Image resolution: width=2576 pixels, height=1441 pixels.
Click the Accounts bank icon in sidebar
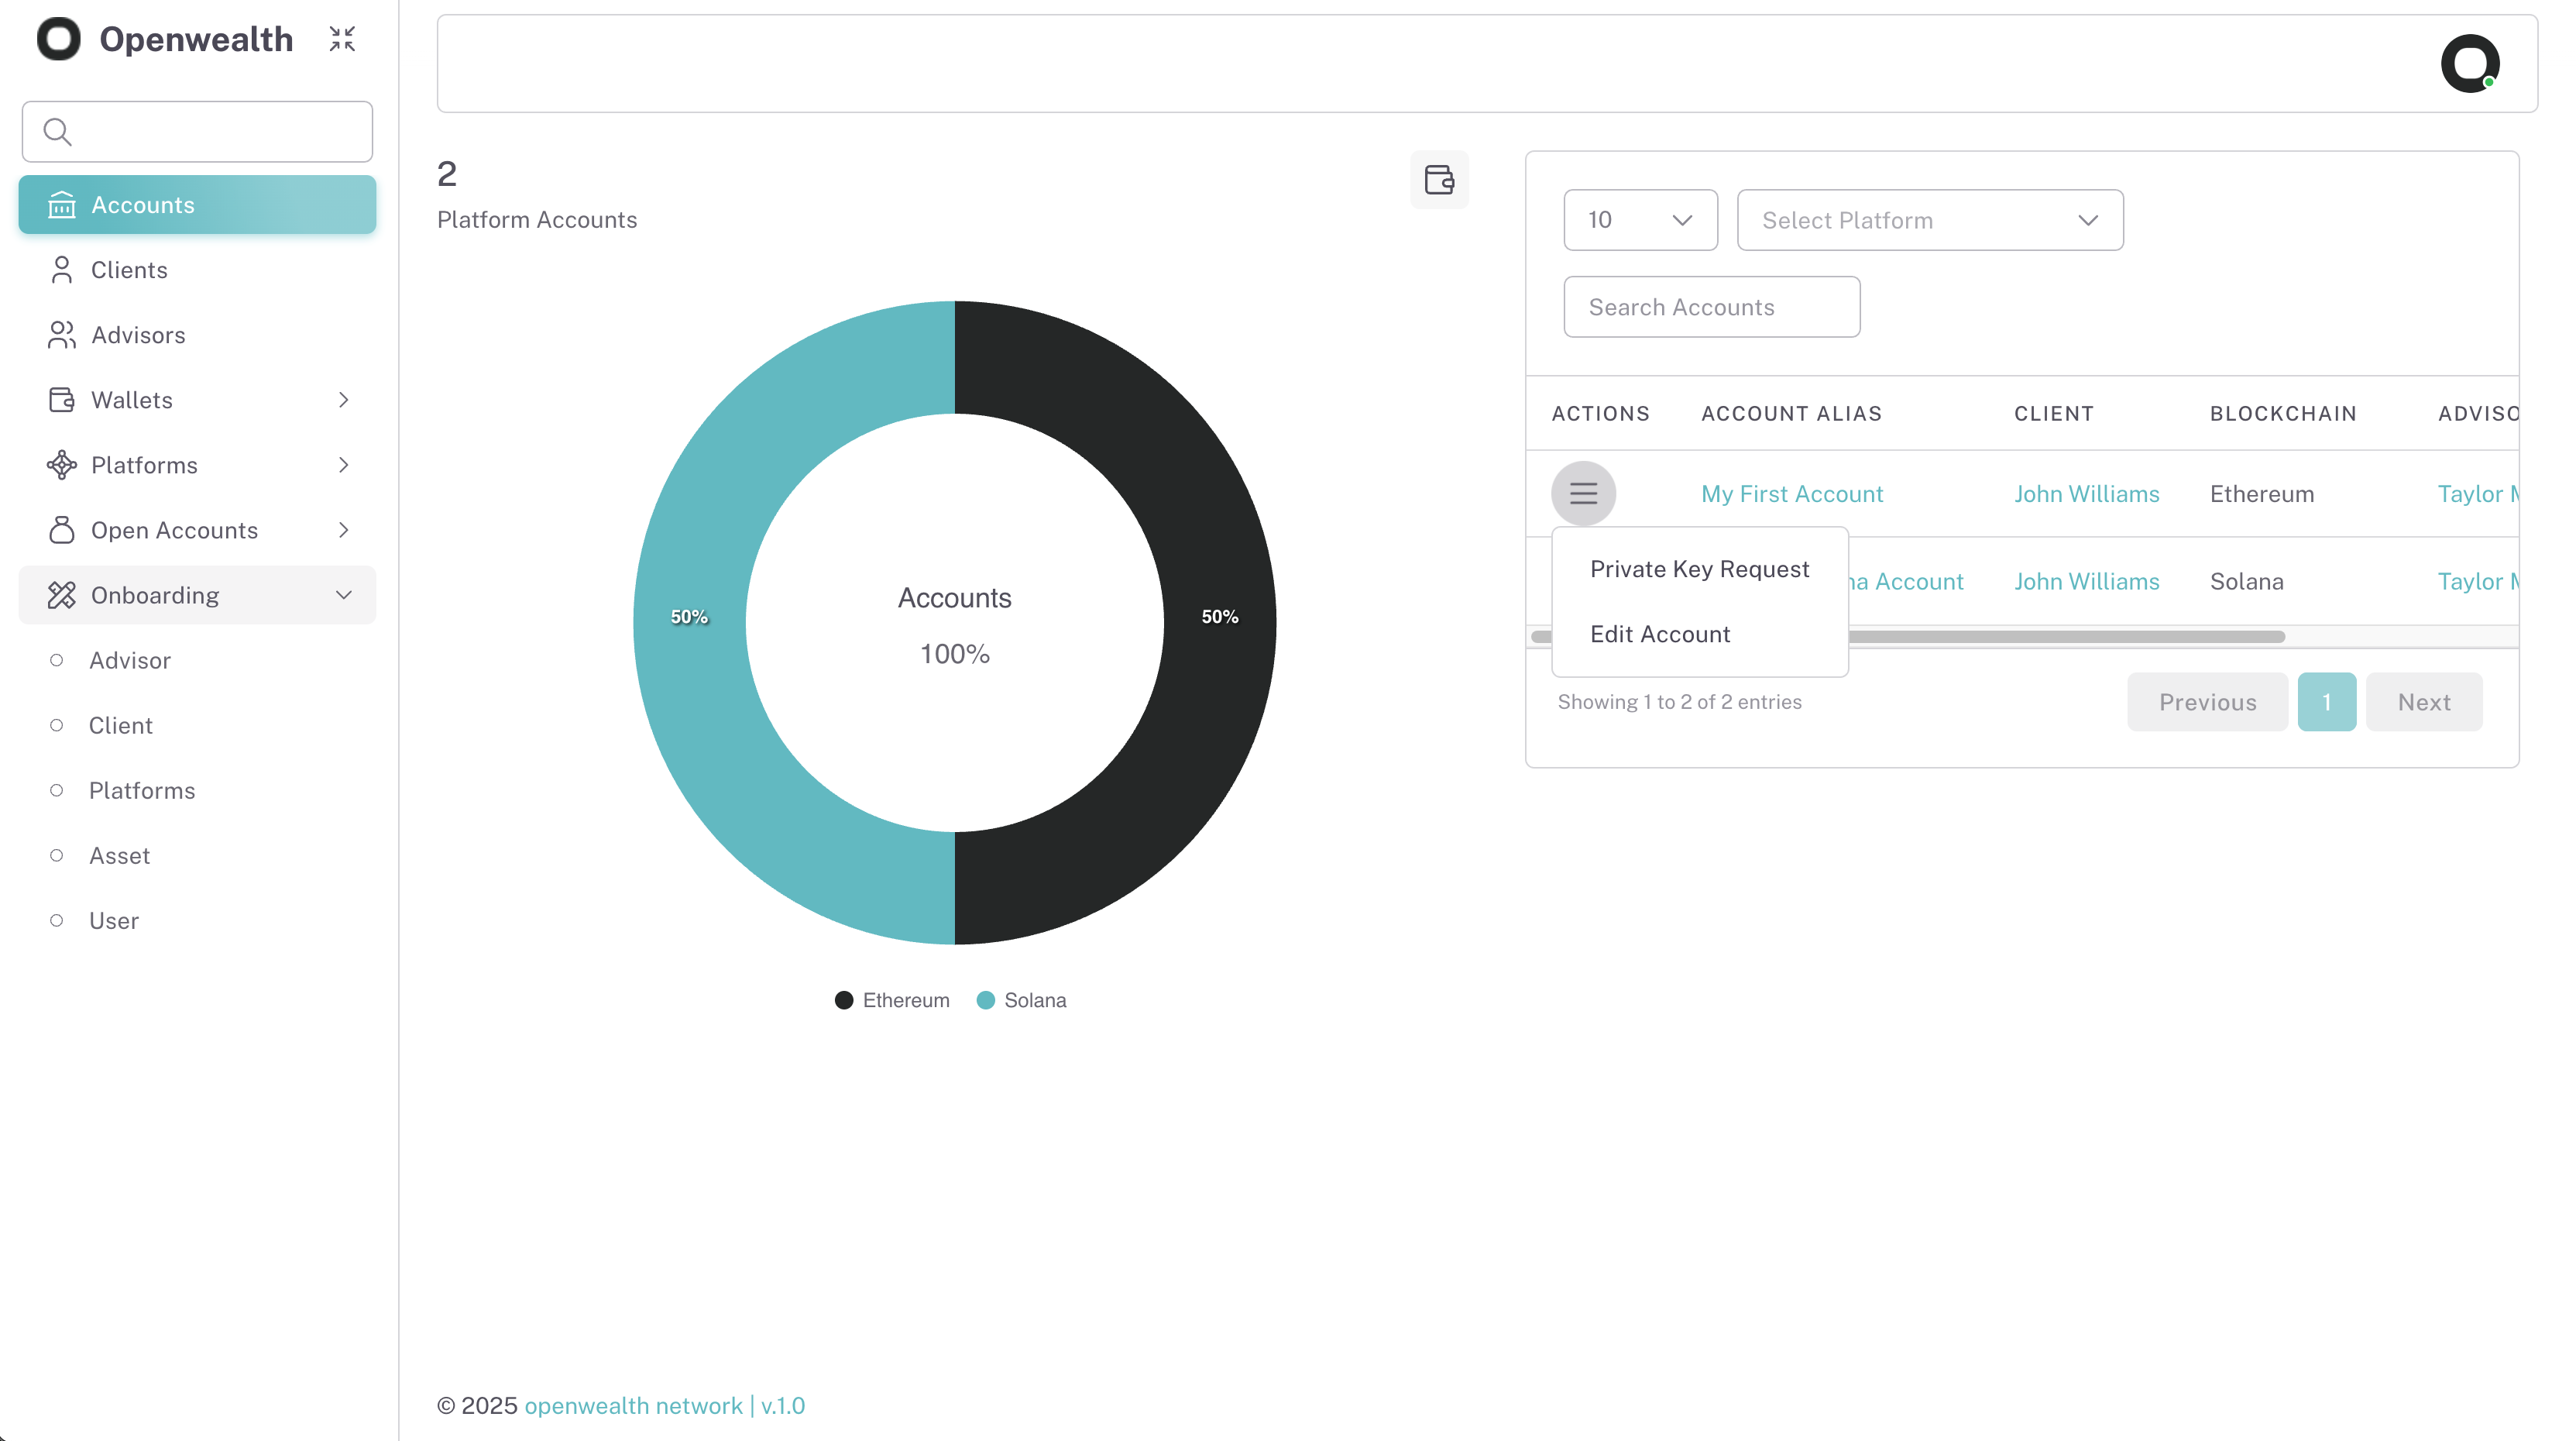62,205
